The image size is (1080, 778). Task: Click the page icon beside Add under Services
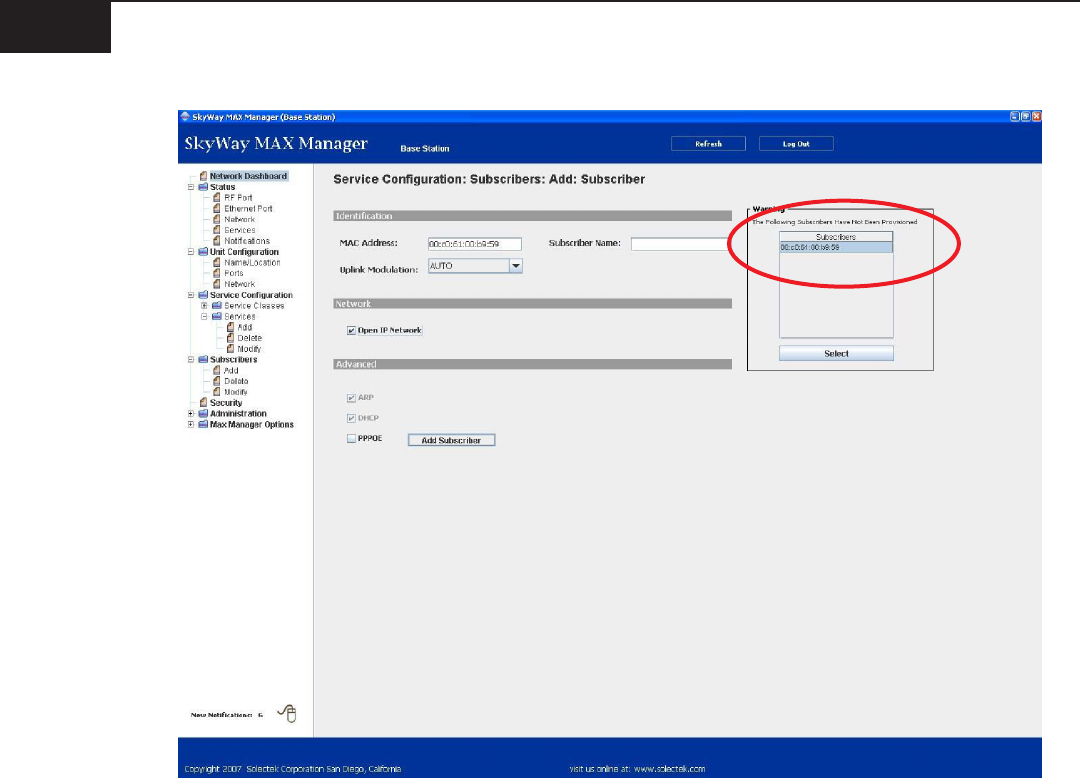click(x=231, y=327)
